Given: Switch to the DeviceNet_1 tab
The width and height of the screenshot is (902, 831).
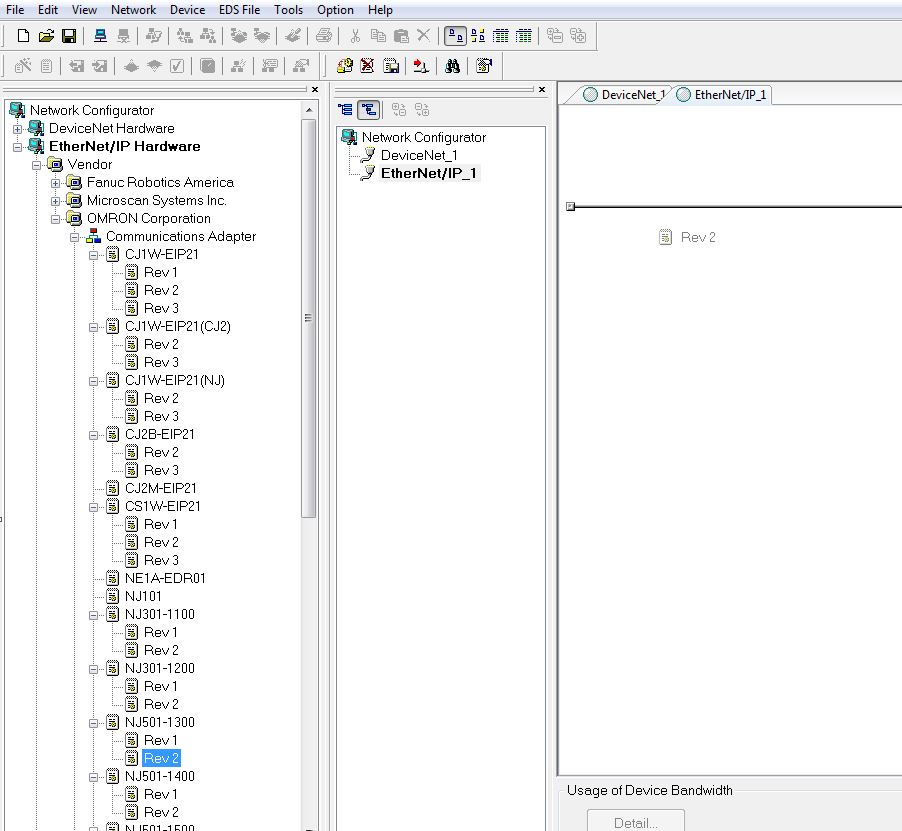Looking at the screenshot, I should point(625,95).
